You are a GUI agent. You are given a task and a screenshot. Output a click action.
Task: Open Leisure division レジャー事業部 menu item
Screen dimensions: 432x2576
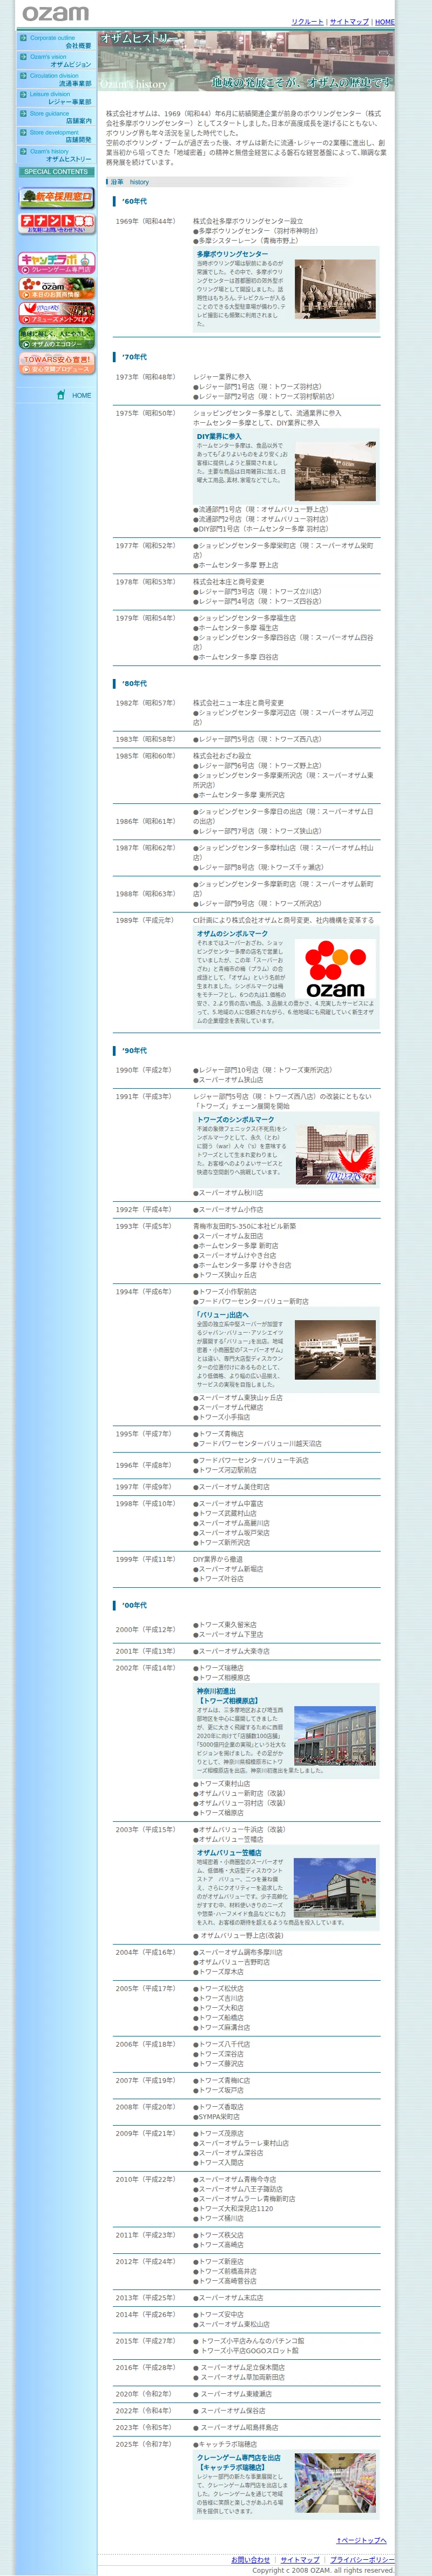(56, 98)
